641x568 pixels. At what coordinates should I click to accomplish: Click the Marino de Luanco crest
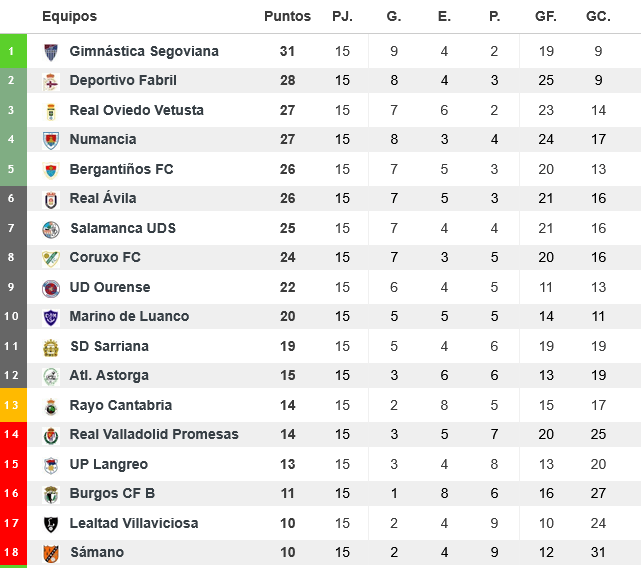(51, 317)
